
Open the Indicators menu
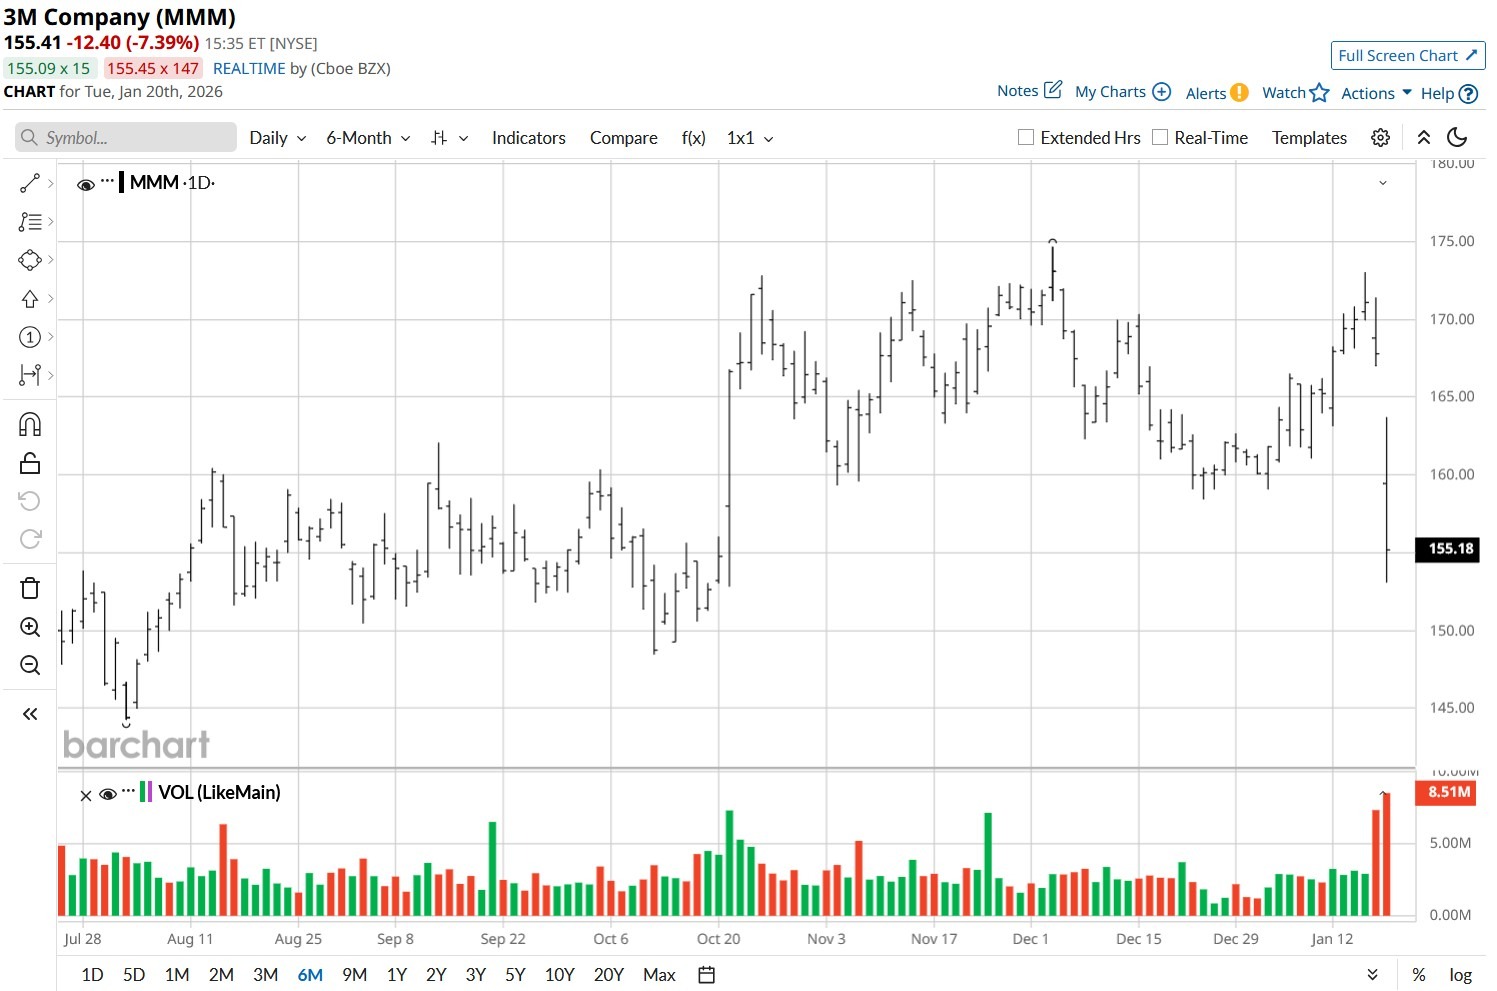click(x=529, y=138)
